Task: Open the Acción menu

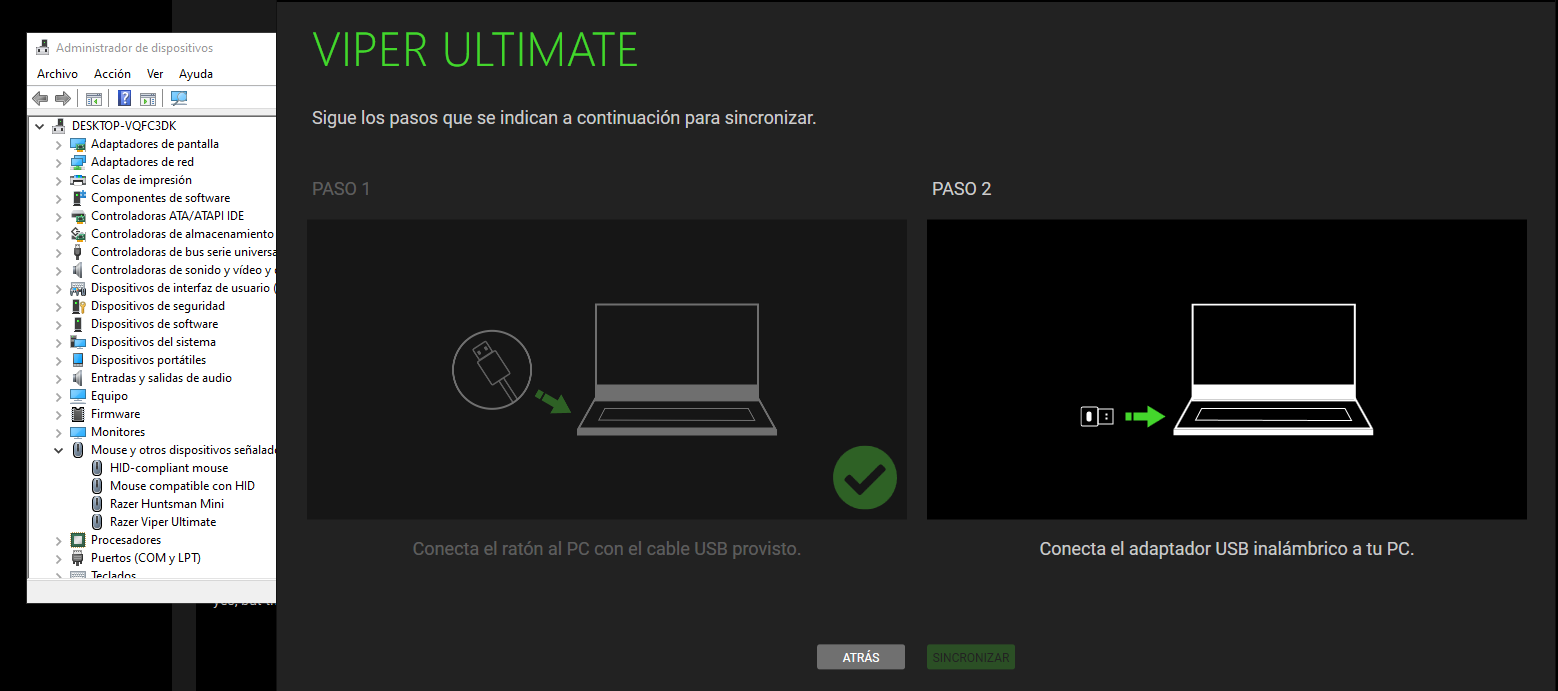Action: tap(112, 74)
